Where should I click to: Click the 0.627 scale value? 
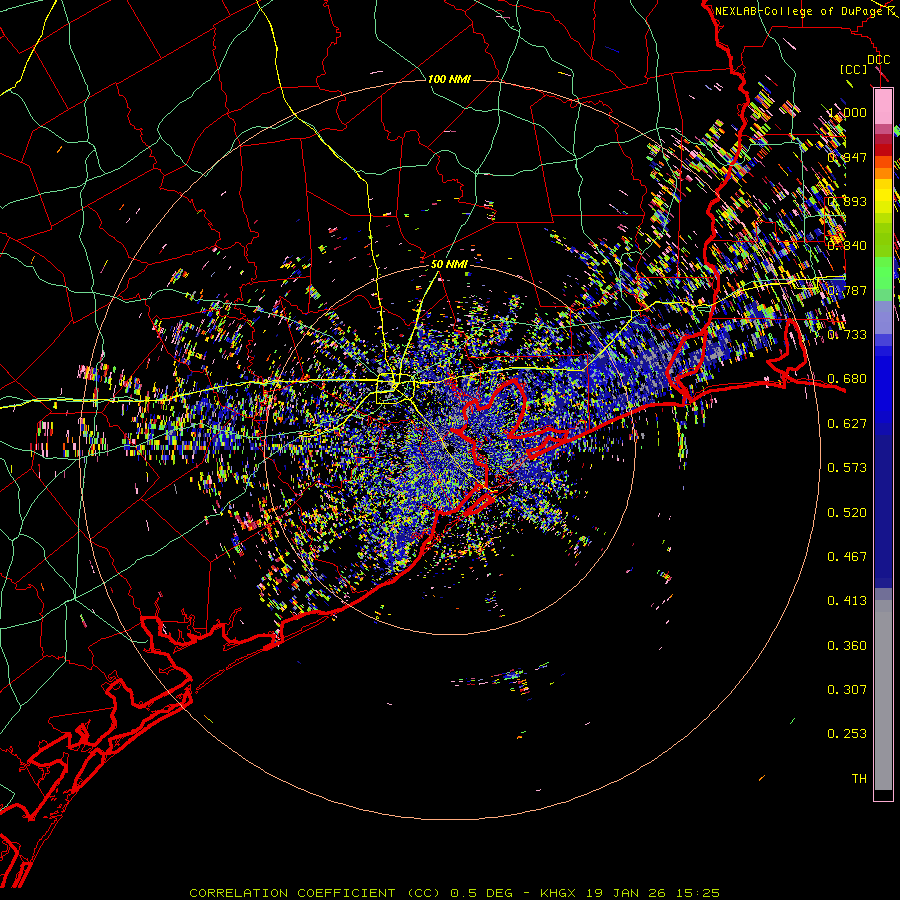847,424
